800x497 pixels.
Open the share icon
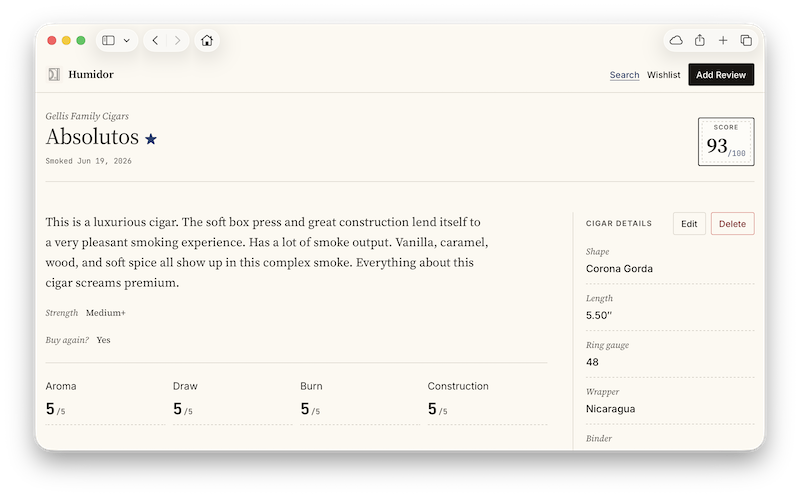point(699,40)
